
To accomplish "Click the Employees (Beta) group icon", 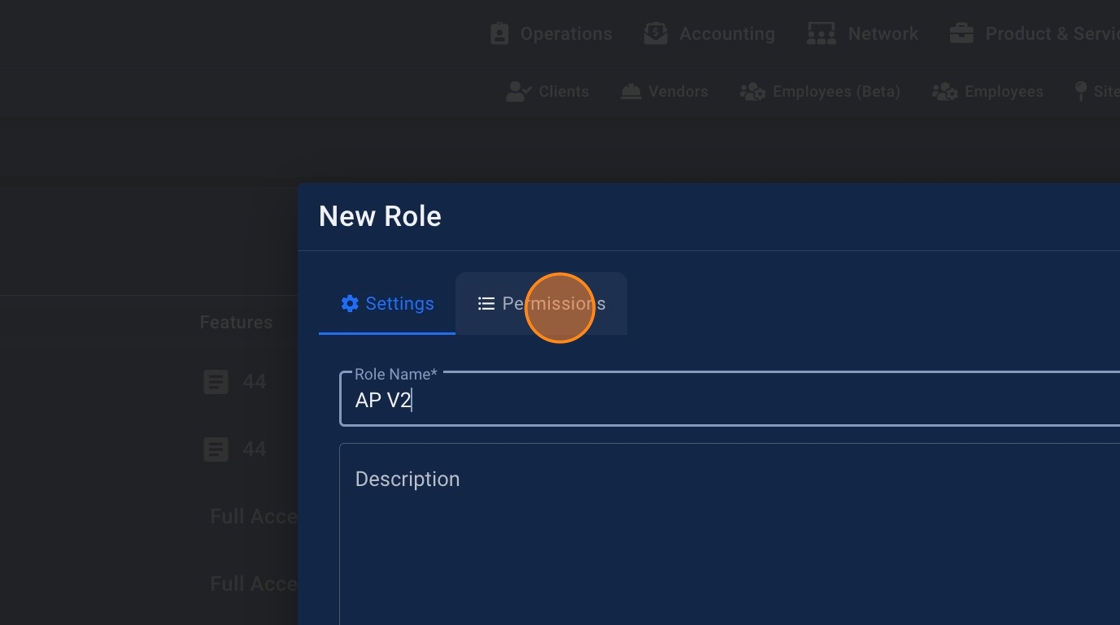I will 752,91.
